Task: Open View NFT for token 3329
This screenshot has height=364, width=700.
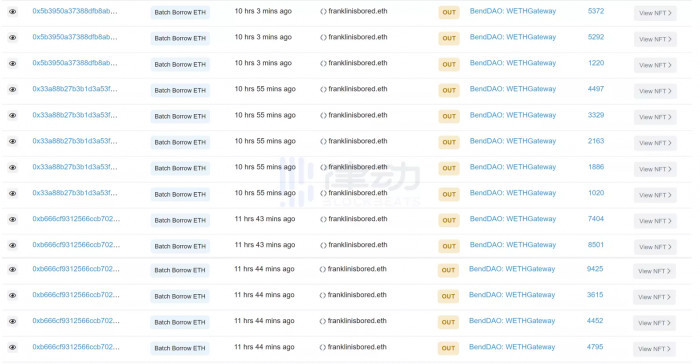Action: click(x=655, y=117)
